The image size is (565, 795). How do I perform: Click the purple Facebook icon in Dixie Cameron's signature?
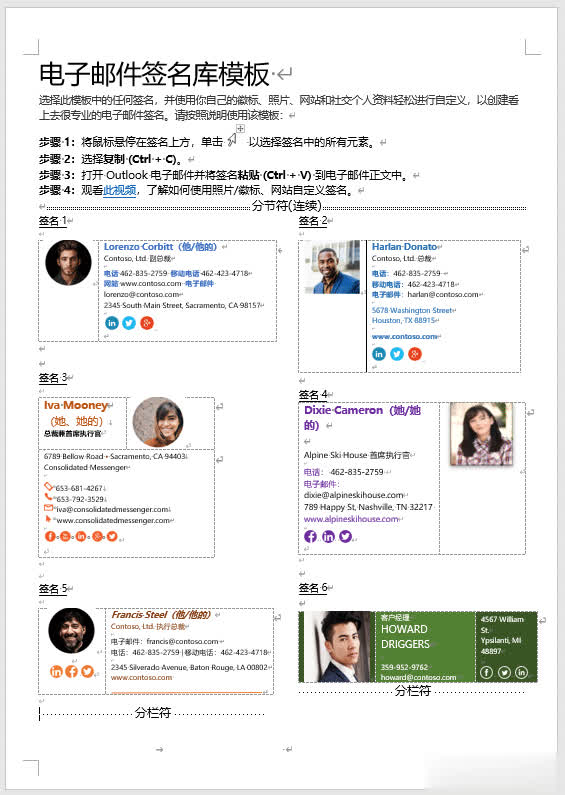[310, 536]
